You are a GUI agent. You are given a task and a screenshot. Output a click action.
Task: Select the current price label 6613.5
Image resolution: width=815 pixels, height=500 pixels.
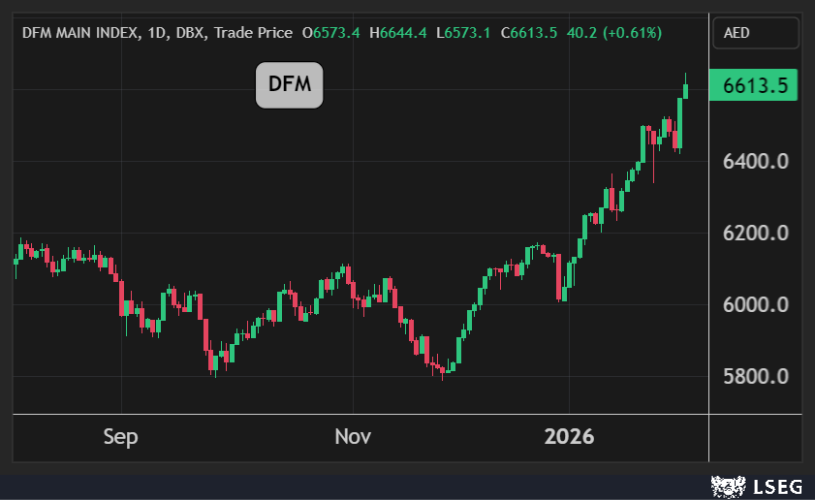pos(755,87)
